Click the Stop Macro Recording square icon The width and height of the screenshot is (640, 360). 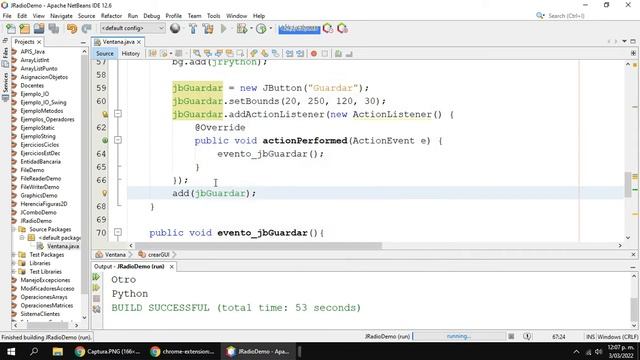coord(325,53)
